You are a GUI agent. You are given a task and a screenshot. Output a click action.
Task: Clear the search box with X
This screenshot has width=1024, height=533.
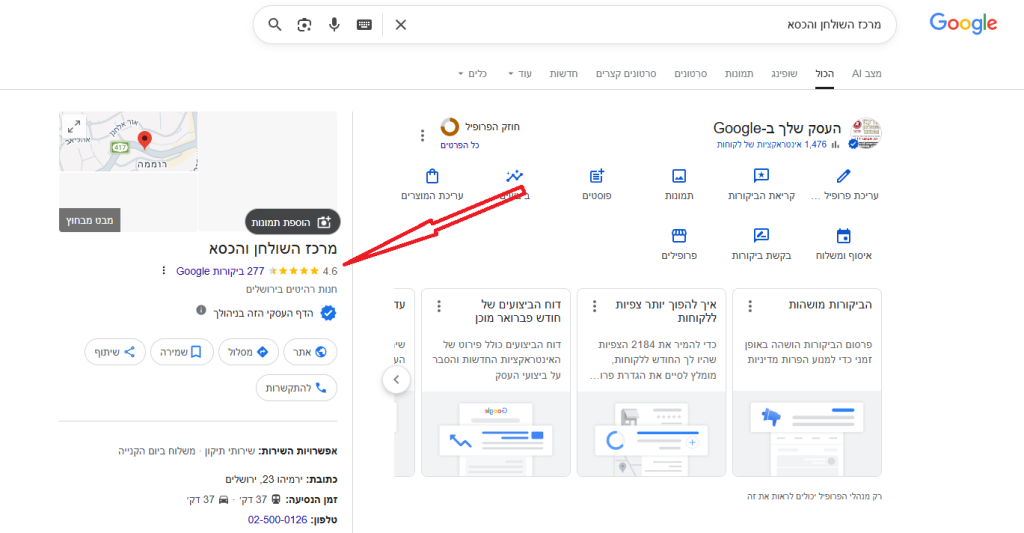pos(401,24)
